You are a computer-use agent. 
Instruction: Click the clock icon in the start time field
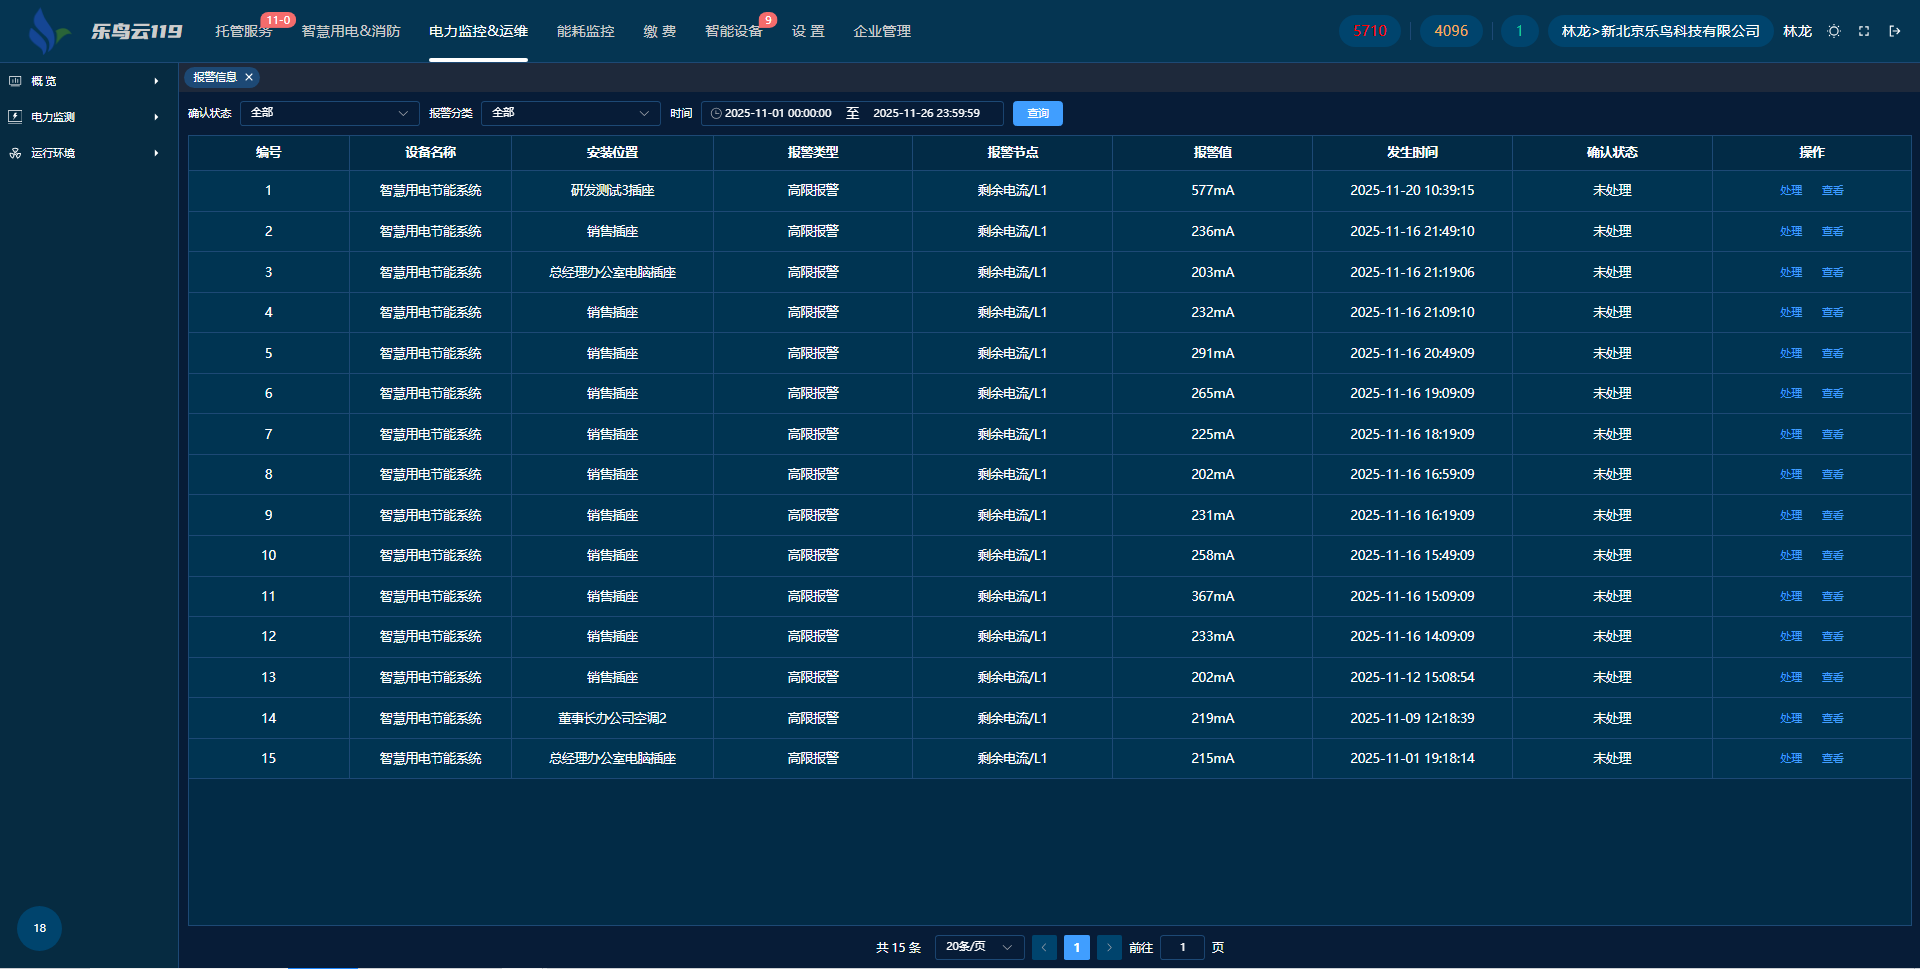[716, 114]
